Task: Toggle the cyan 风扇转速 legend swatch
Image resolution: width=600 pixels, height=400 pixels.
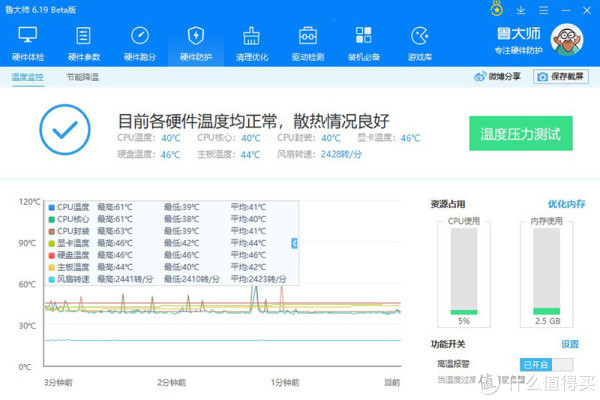Action: (52, 279)
